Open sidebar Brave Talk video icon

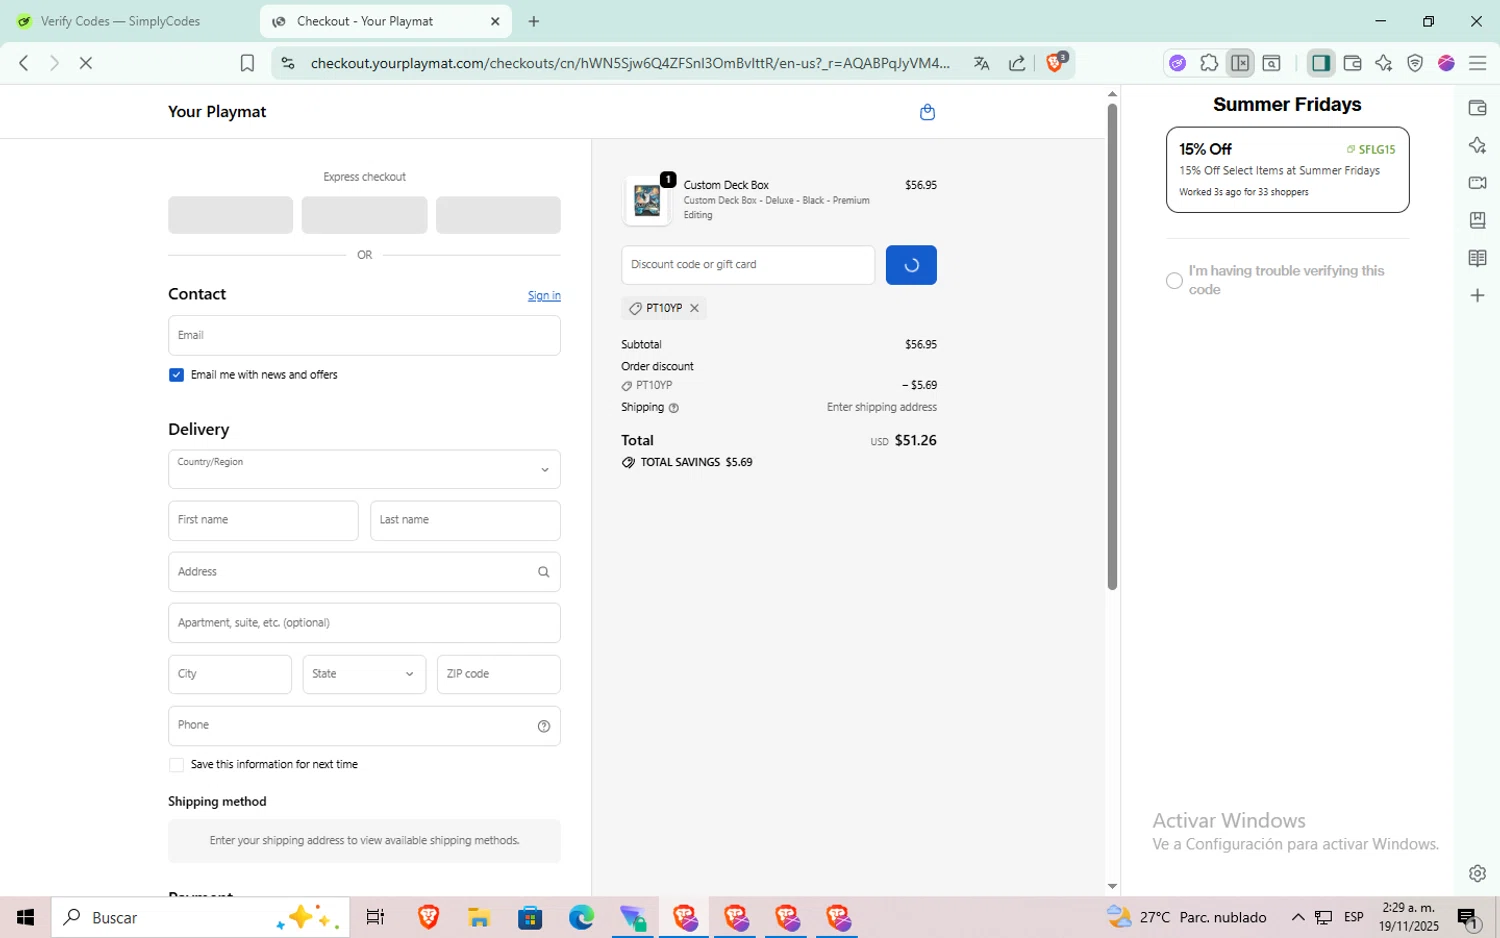1477,183
